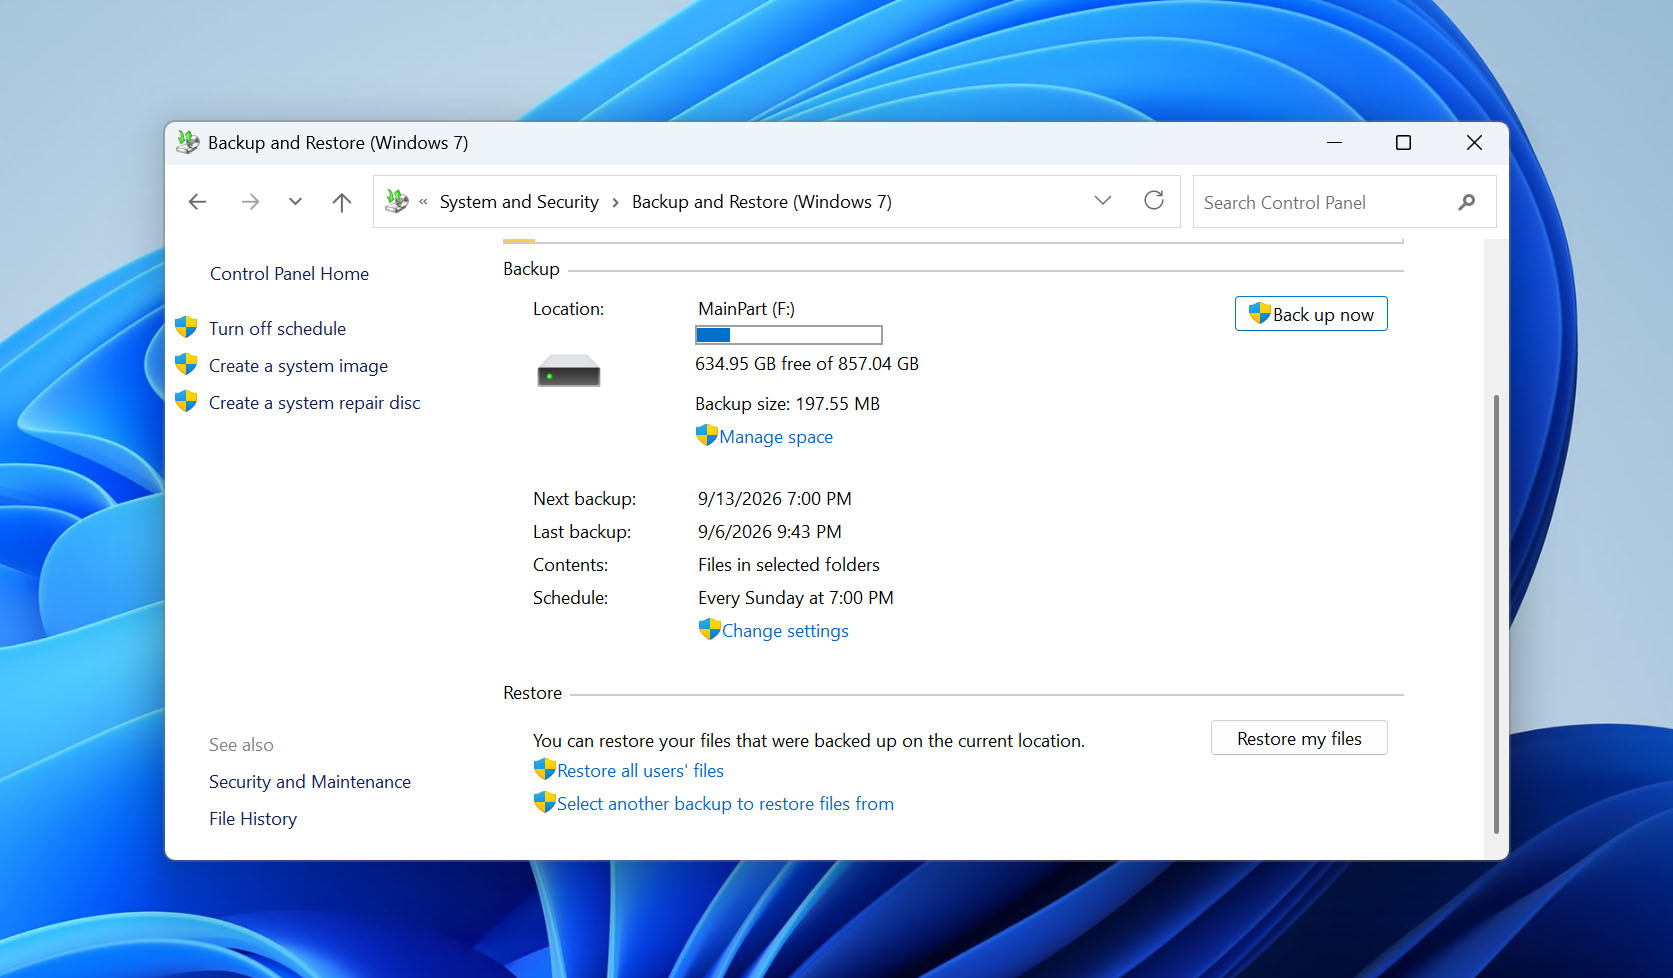The width and height of the screenshot is (1673, 978).
Task: Open File History link
Action: tap(253, 819)
